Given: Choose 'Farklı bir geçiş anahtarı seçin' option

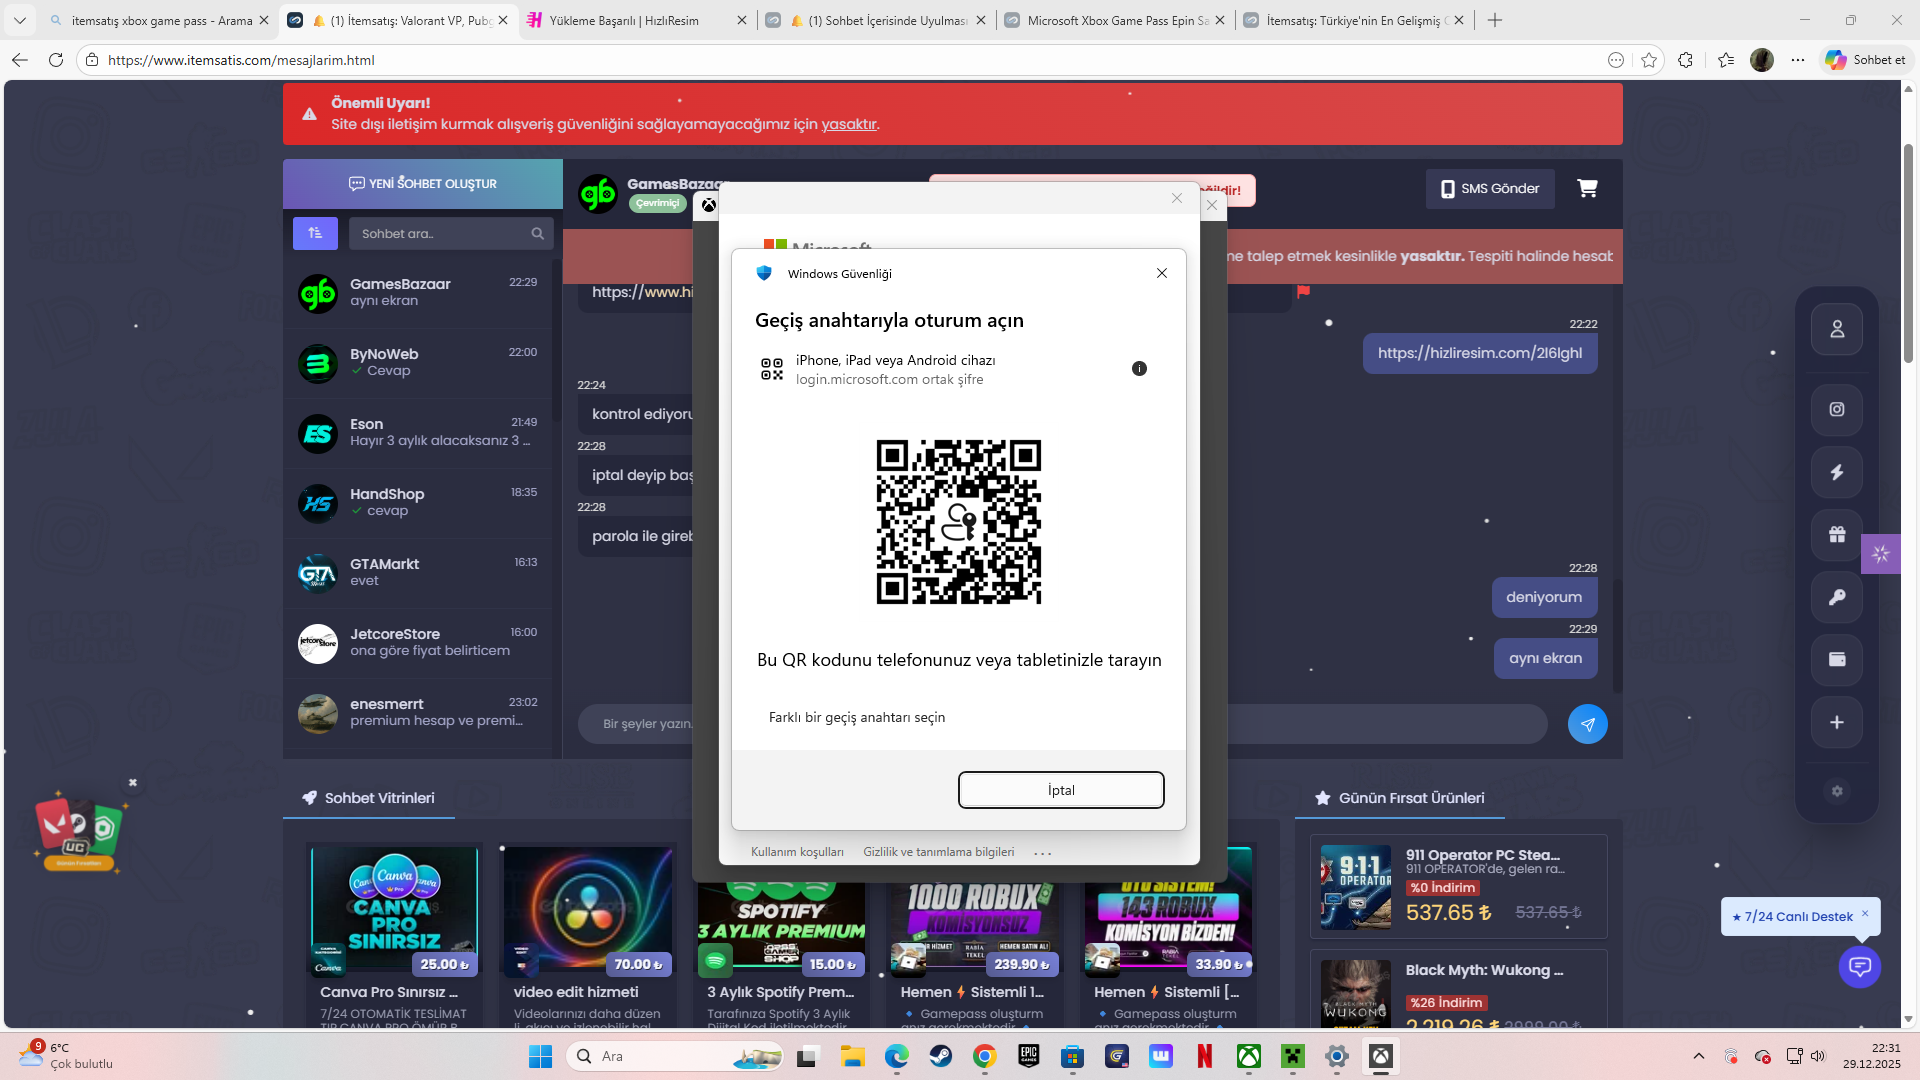Looking at the screenshot, I should (857, 717).
